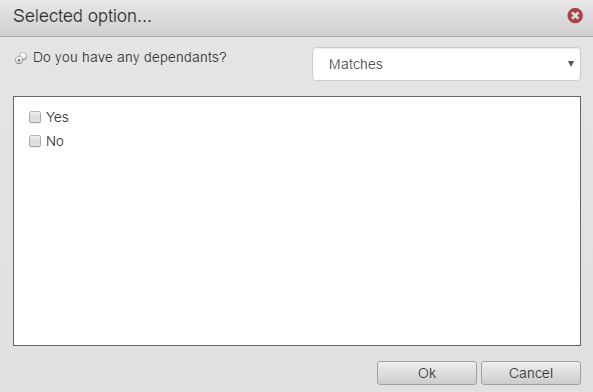This screenshot has width=593, height=392.
Task: Click the 'Do you have any dependants?' label
Action: point(130,57)
